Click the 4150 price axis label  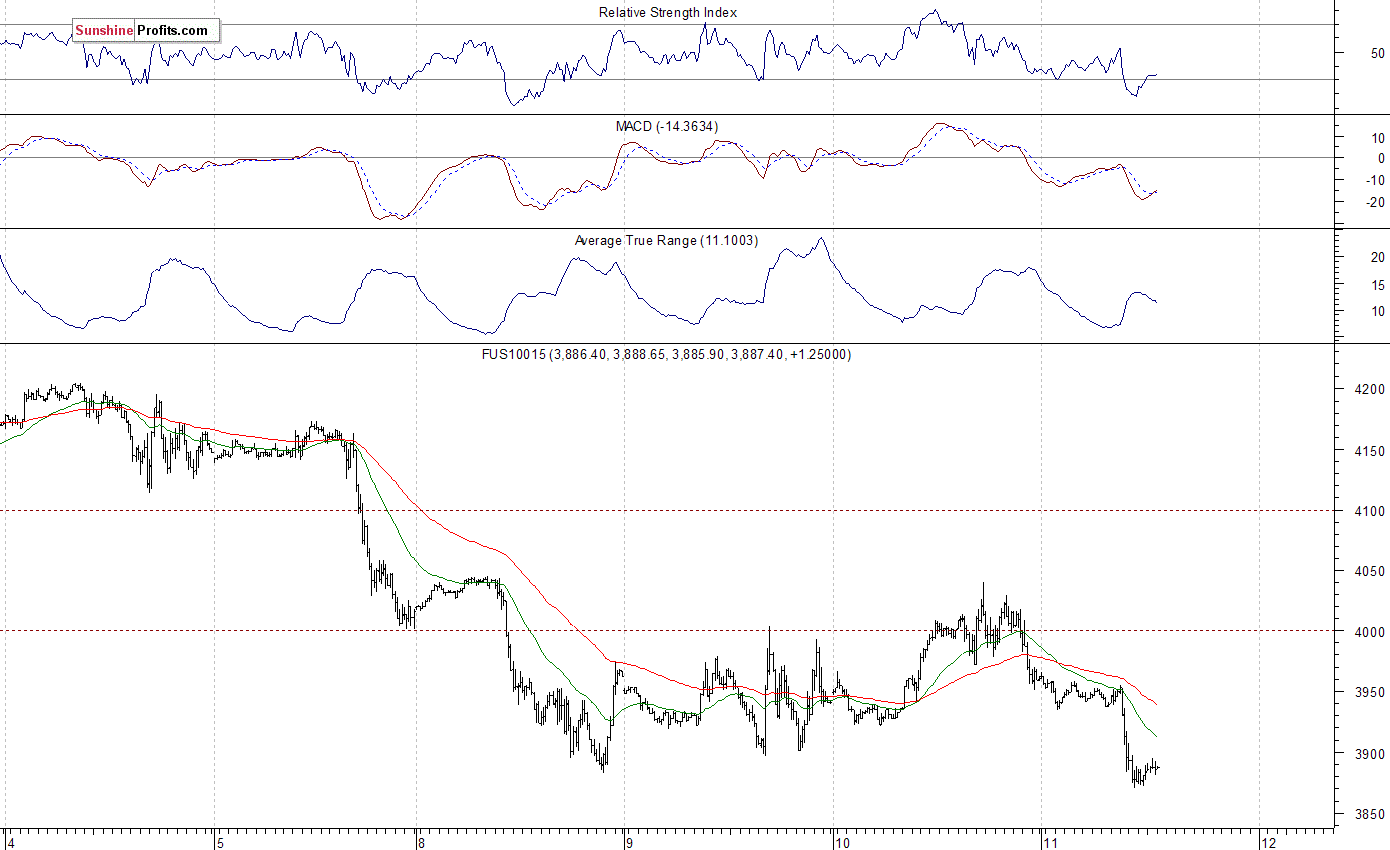pyautogui.click(x=1369, y=450)
